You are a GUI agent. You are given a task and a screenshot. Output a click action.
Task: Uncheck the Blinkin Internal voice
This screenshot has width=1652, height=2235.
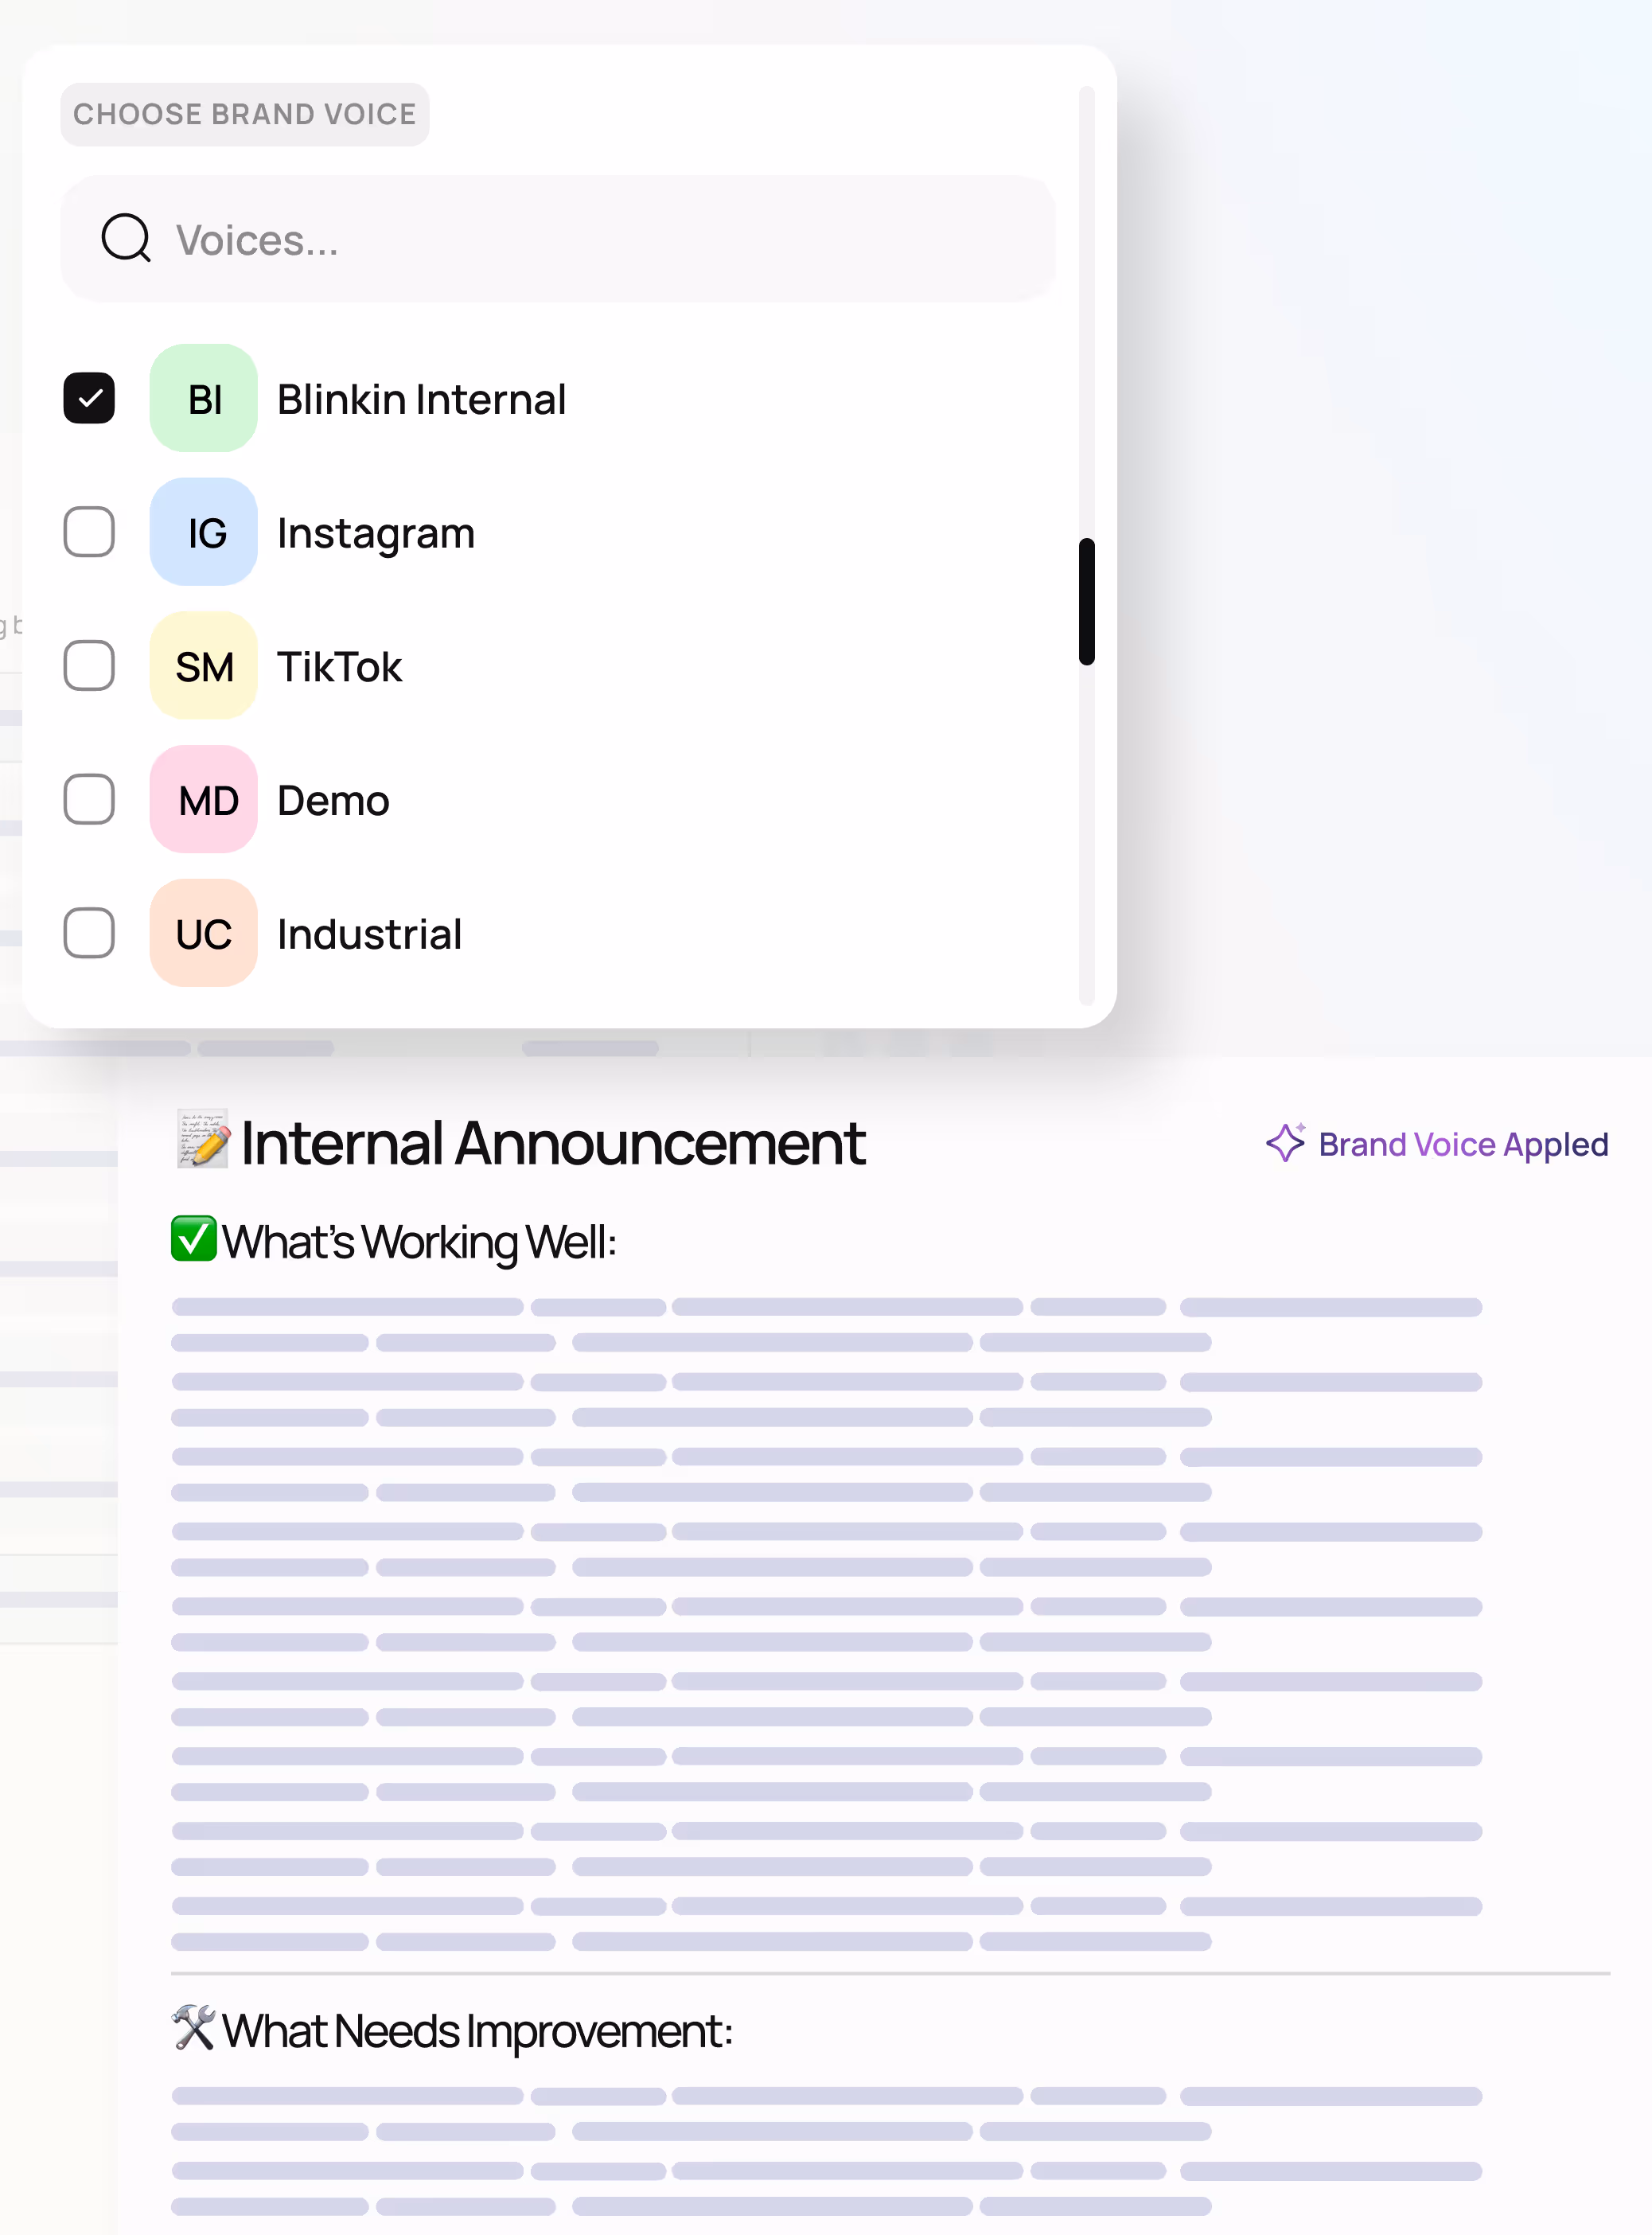click(x=88, y=398)
